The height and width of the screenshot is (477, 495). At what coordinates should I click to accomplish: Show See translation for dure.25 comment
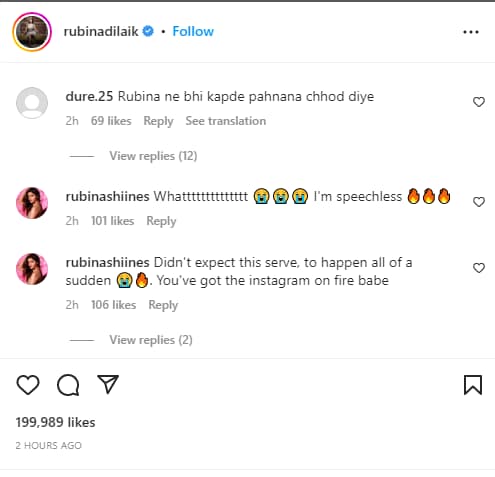pyautogui.click(x=226, y=121)
